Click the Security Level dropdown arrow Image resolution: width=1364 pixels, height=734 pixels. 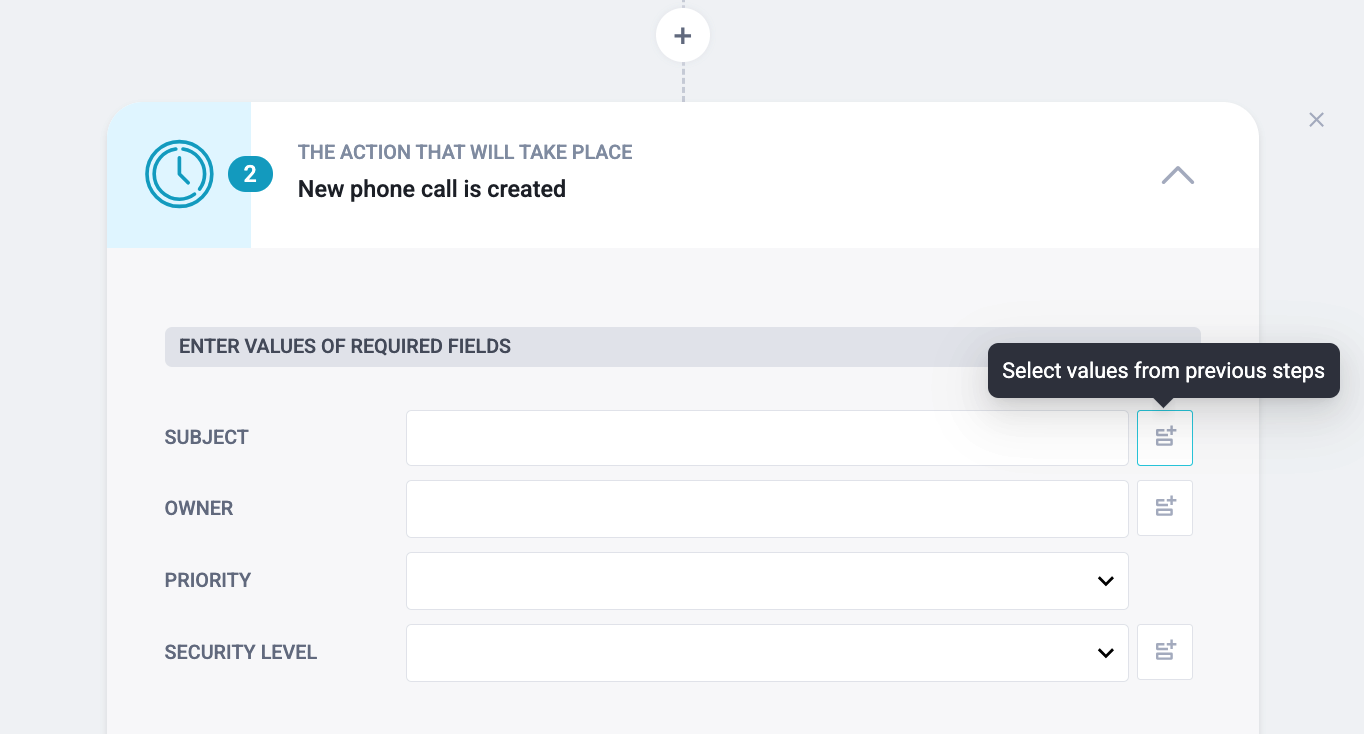(x=1105, y=653)
